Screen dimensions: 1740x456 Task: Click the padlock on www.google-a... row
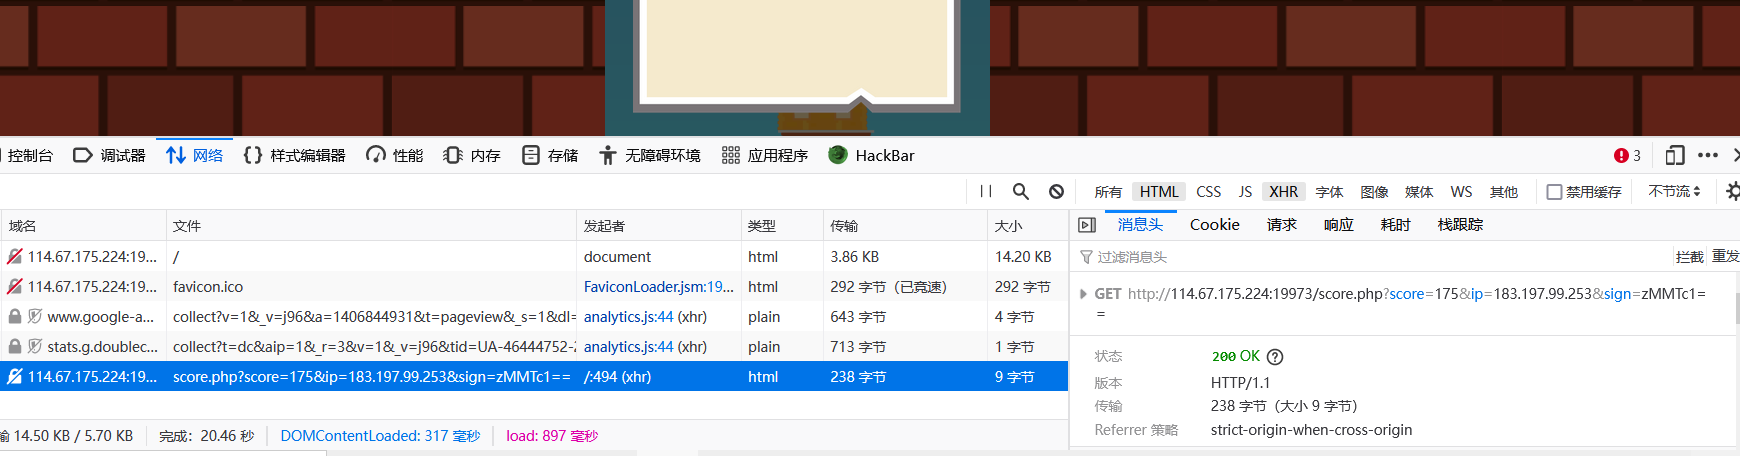click(15, 317)
